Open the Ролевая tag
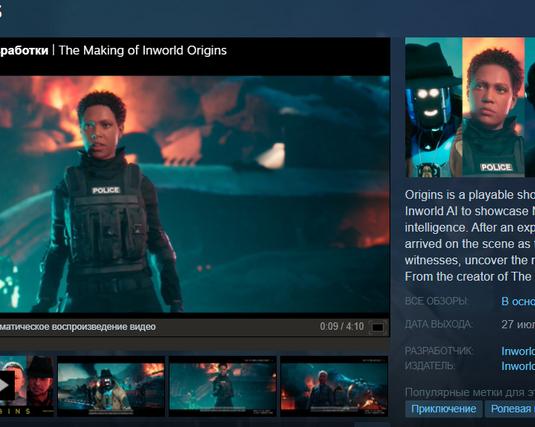 511,409
